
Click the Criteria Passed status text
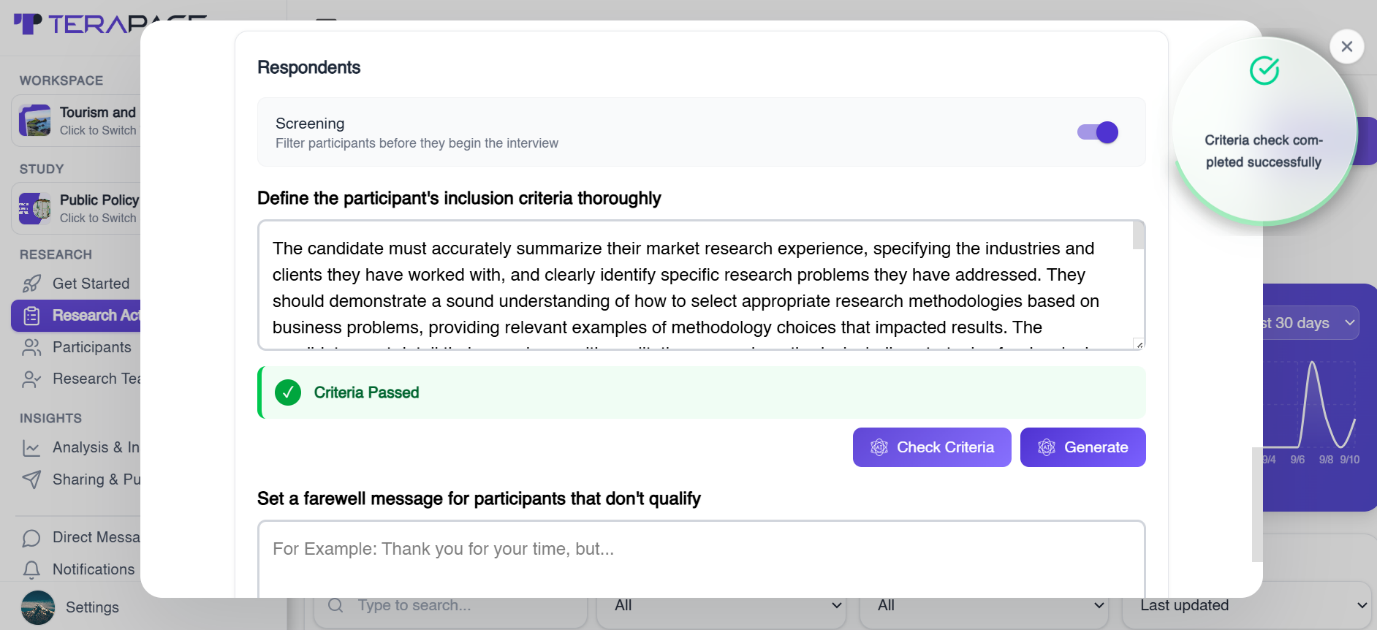tap(366, 392)
